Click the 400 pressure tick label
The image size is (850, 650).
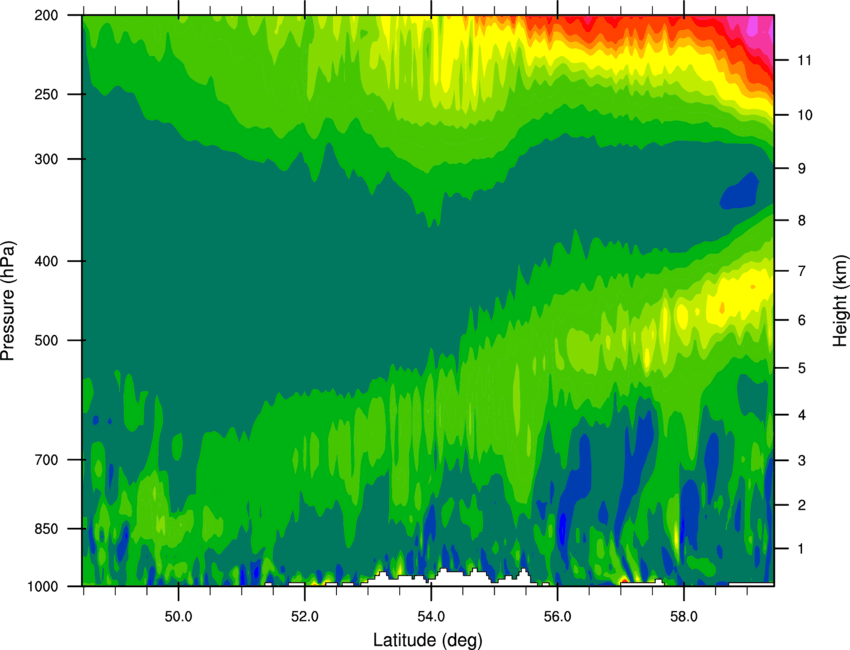(x=46, y=261)
